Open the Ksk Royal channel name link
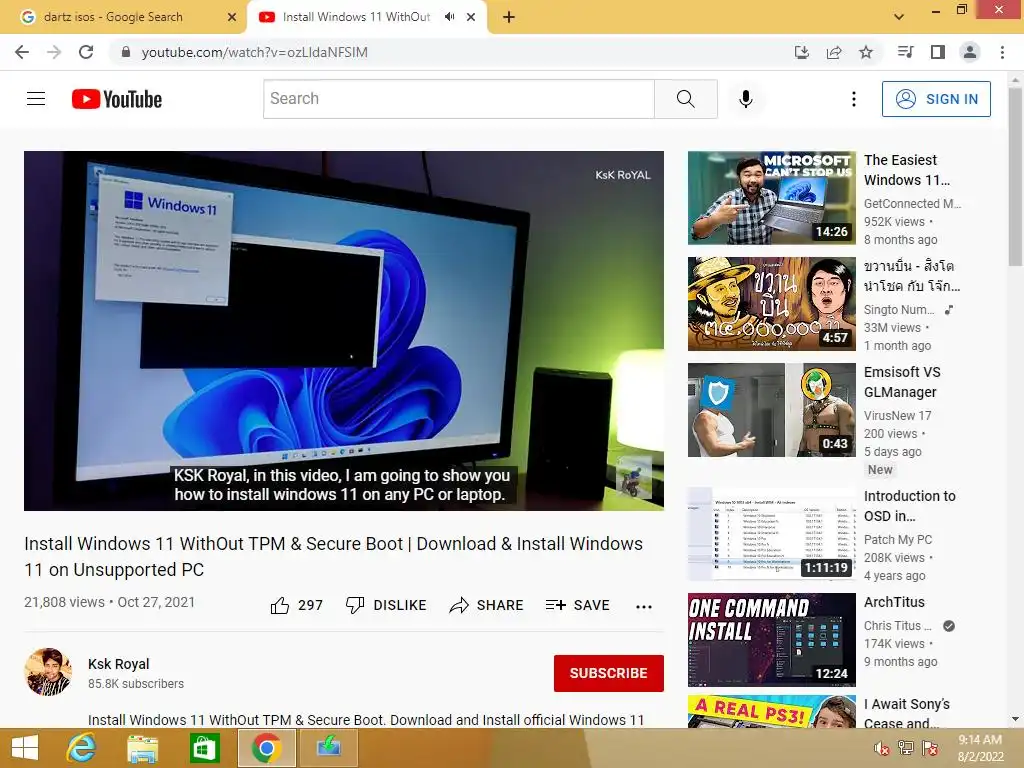This screenshot has height=768, width=1024. coord(119,664)
